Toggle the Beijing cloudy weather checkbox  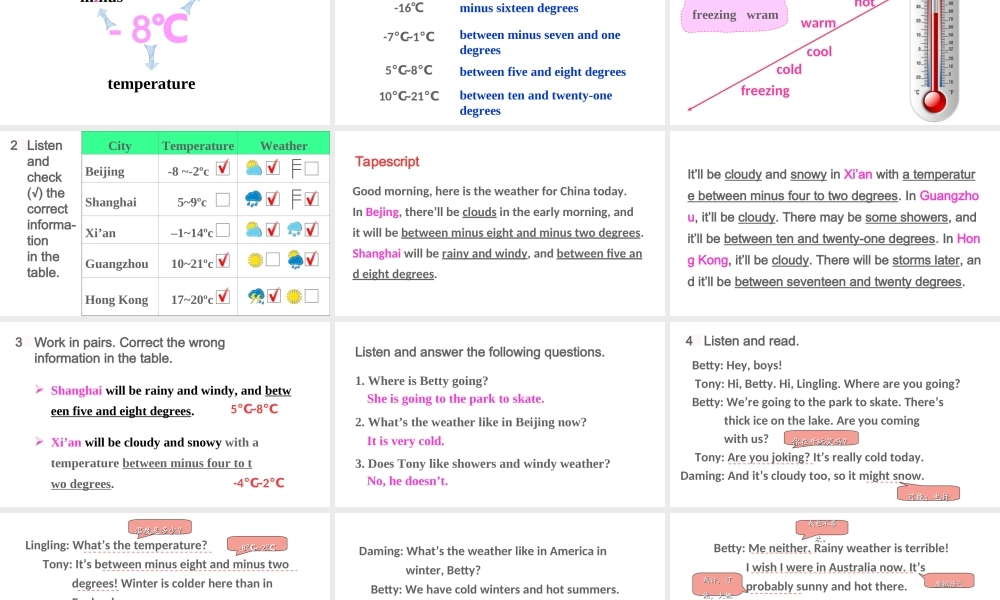[273, 168]
